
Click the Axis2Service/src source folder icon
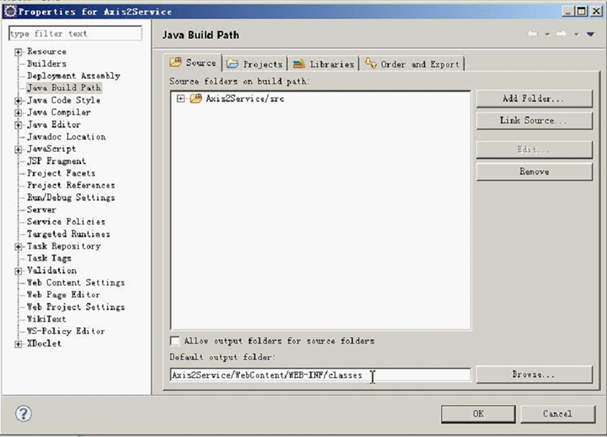pyautogui.click(x=195, y=98)
